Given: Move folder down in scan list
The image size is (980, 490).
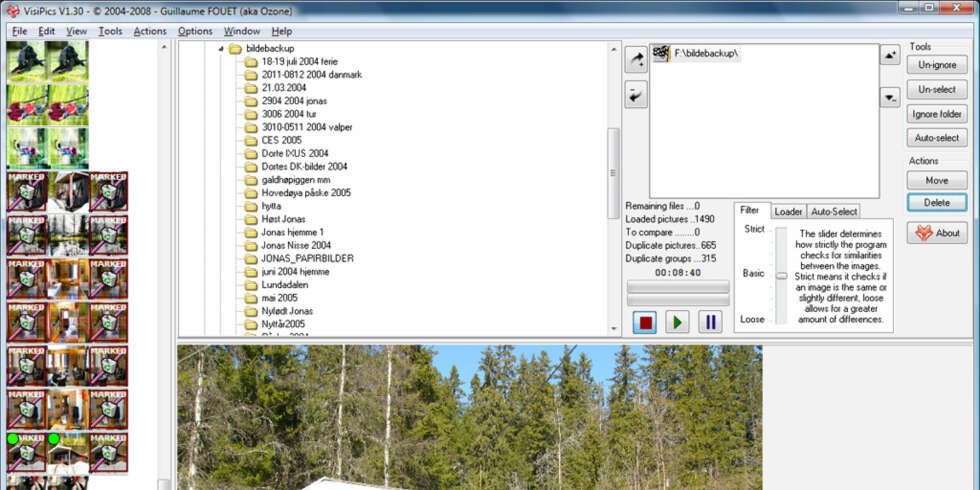Looking at the screenshot, I should [890, 97].
